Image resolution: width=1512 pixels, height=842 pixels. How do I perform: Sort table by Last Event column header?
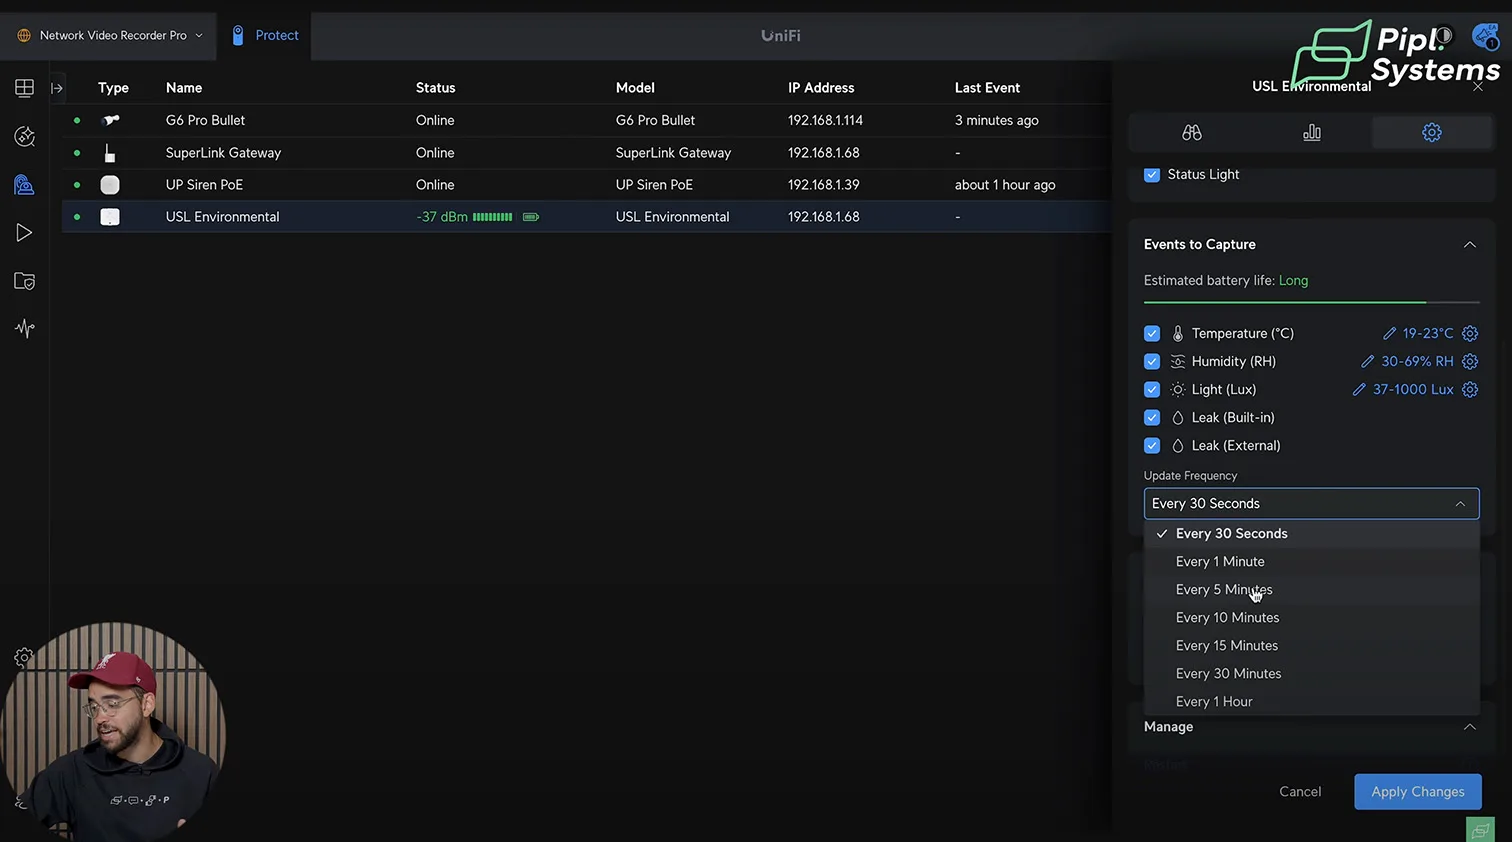pos(987,88)
